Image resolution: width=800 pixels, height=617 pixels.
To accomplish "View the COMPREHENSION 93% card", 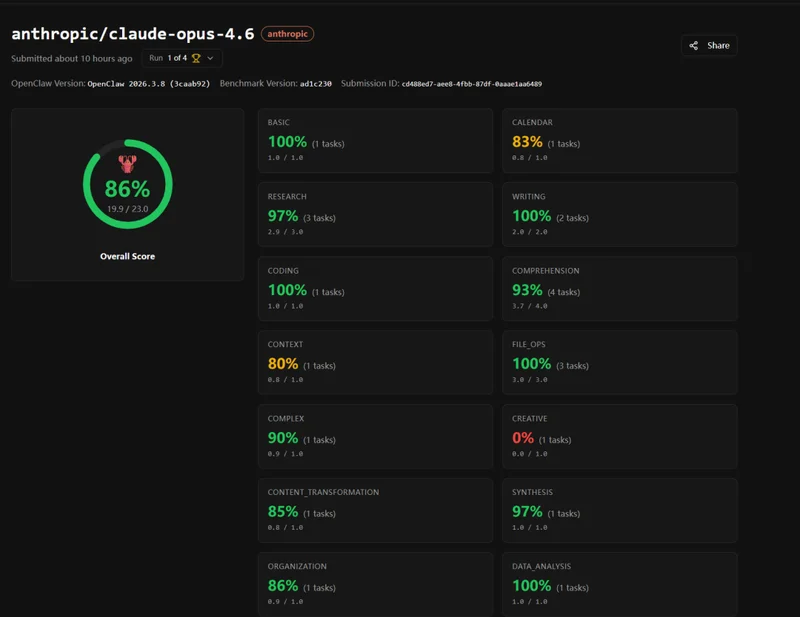I will tap(619, 288).
